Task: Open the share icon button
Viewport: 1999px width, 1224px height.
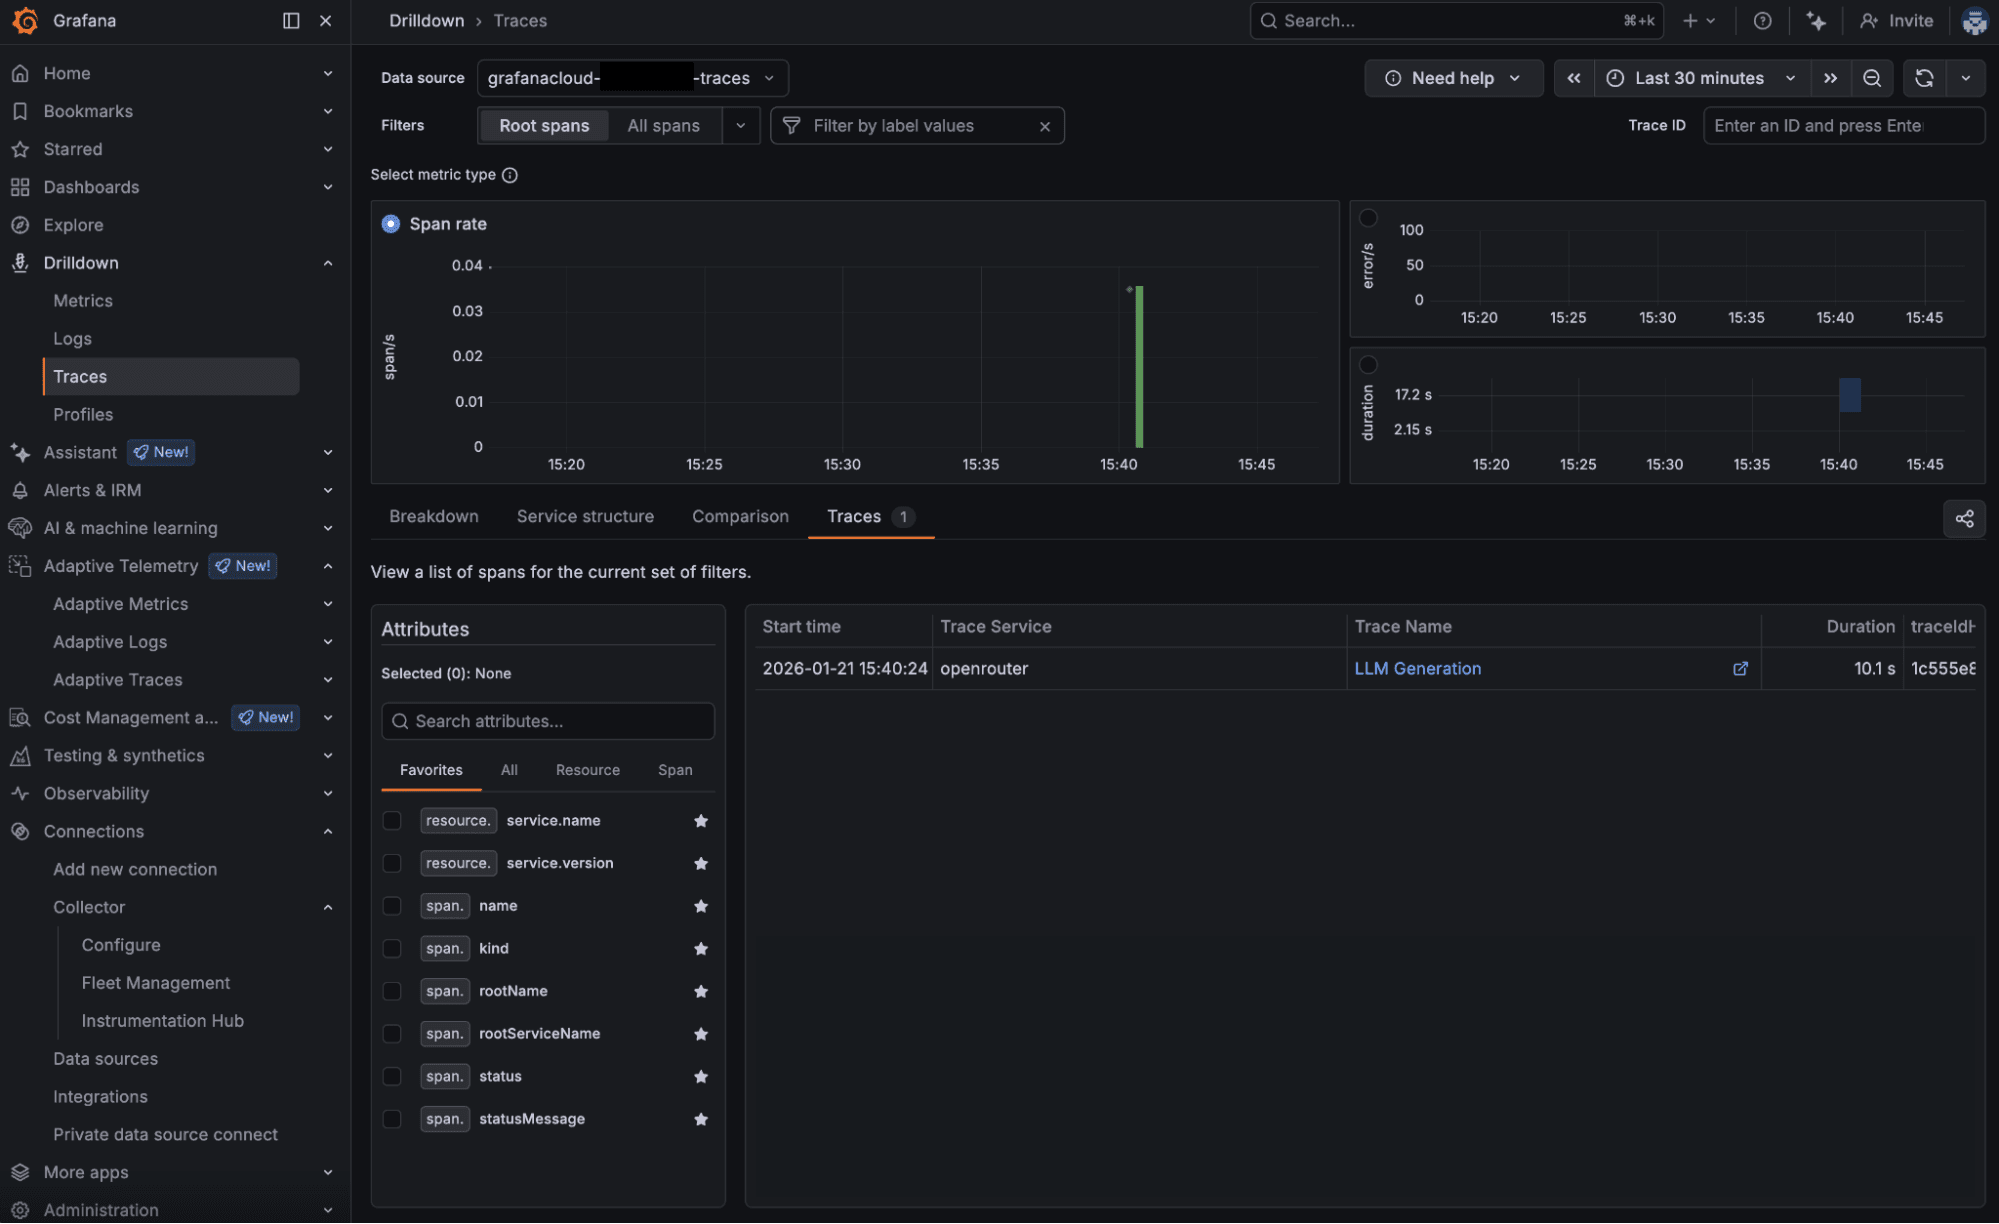Action: pyautogui.click(x=1964, y=518)
